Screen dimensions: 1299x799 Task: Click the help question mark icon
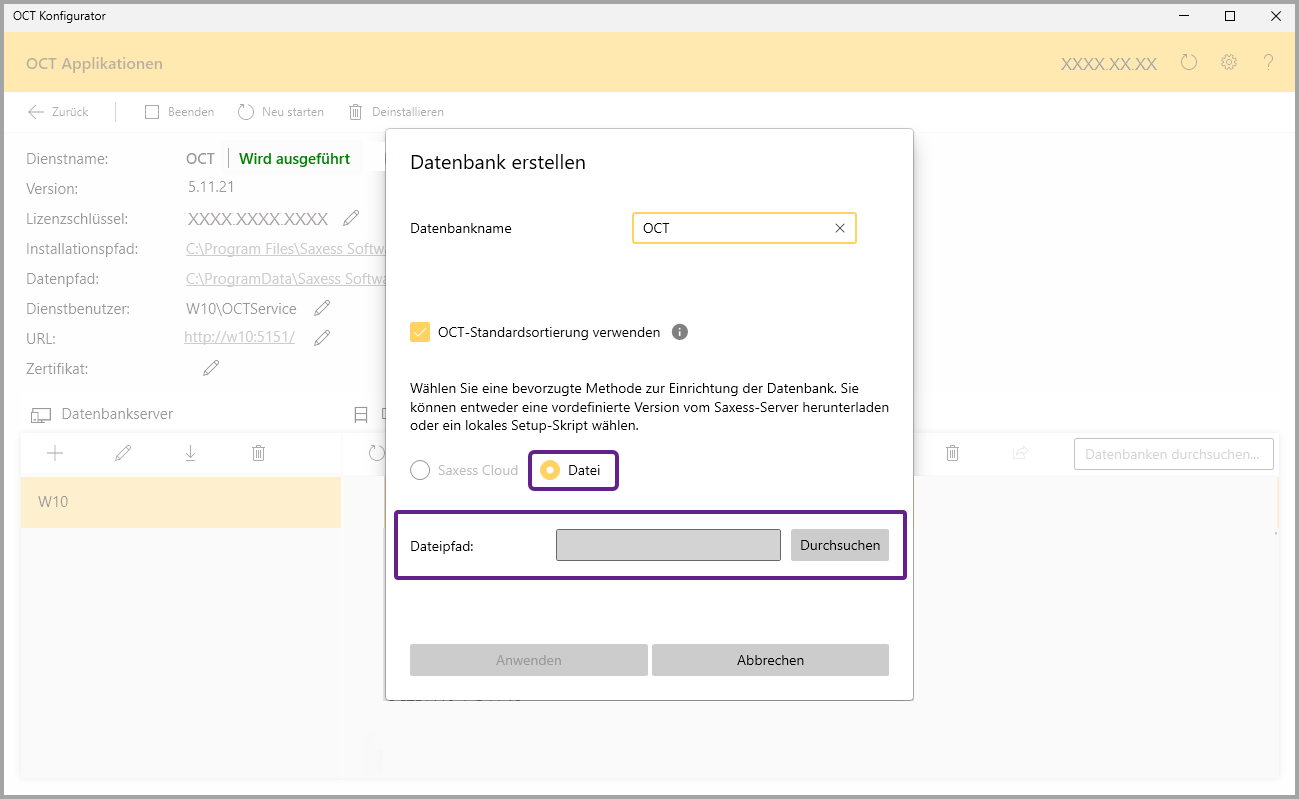pyautogui.click(x=1269, y=63)
